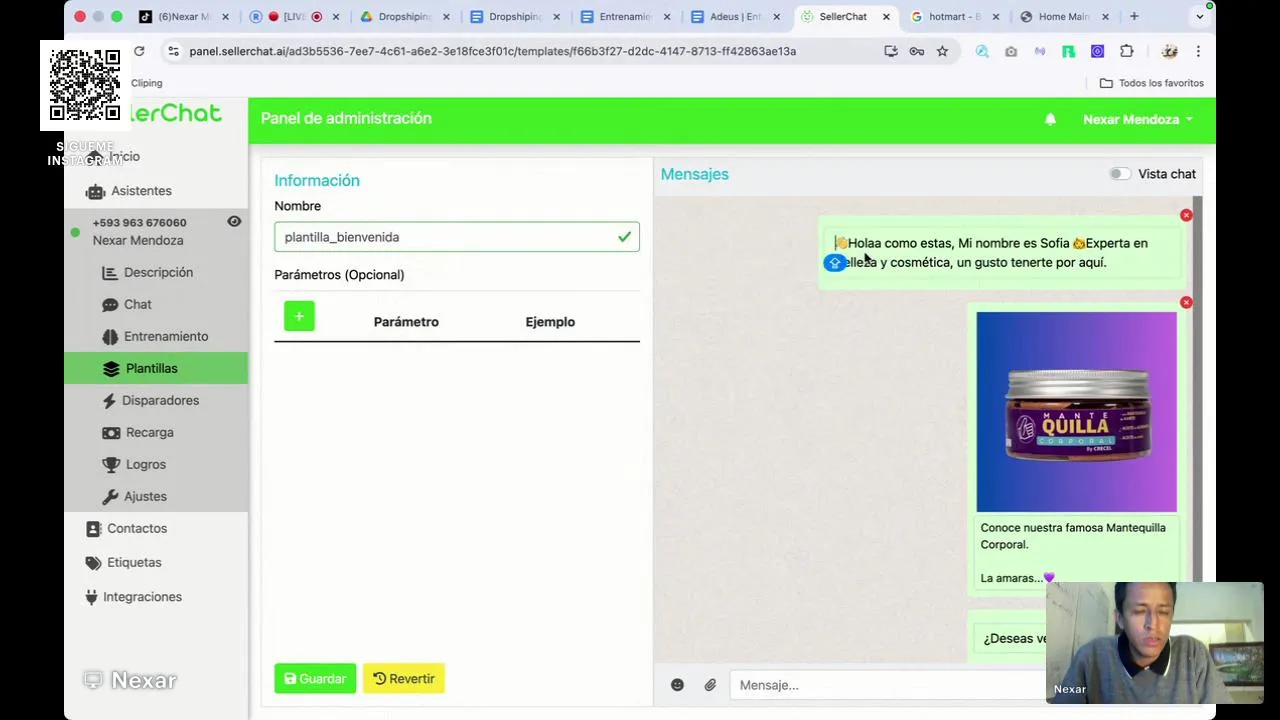
Task: Switch to the Entrenamiento Docs tab
Action: click(625, 16)
